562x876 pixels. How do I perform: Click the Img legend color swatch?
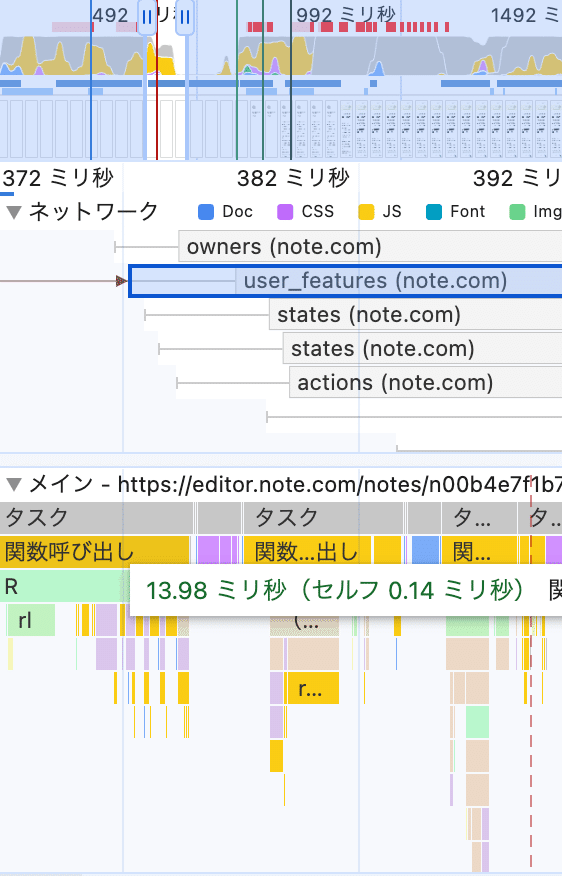point(517,212)
